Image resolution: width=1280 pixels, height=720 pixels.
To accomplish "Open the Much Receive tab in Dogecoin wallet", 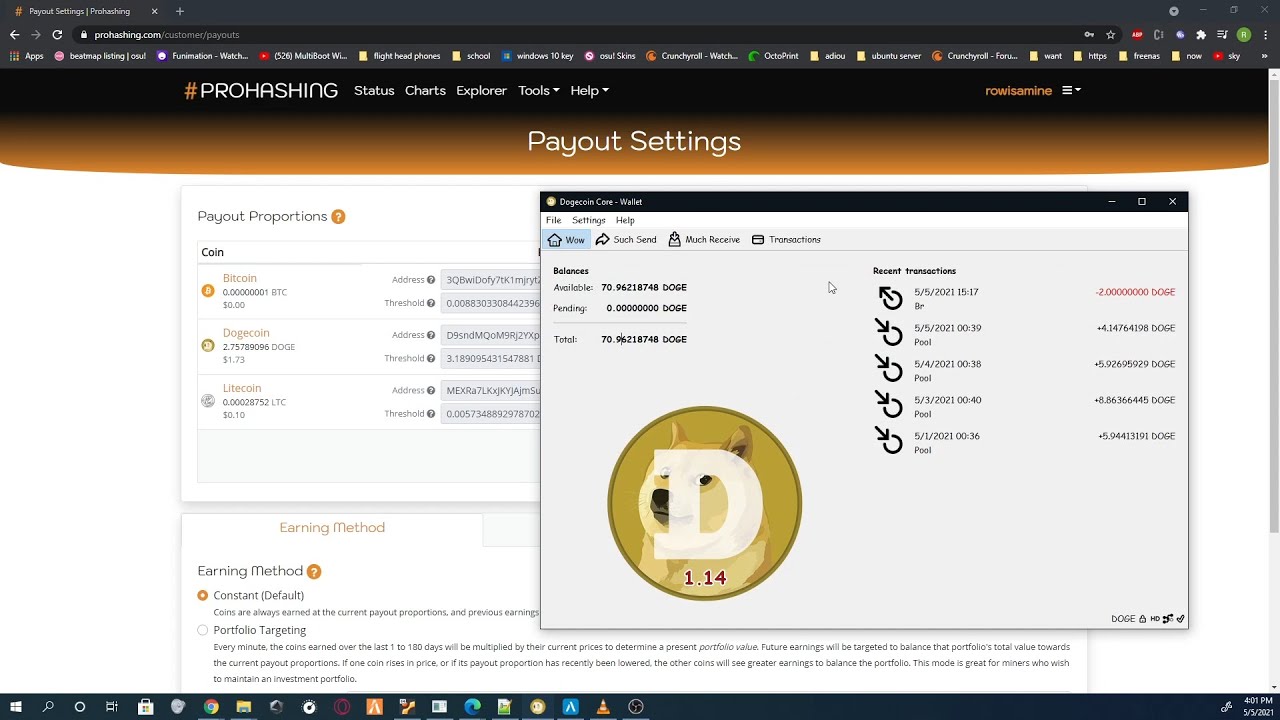I will coord(704,240).
